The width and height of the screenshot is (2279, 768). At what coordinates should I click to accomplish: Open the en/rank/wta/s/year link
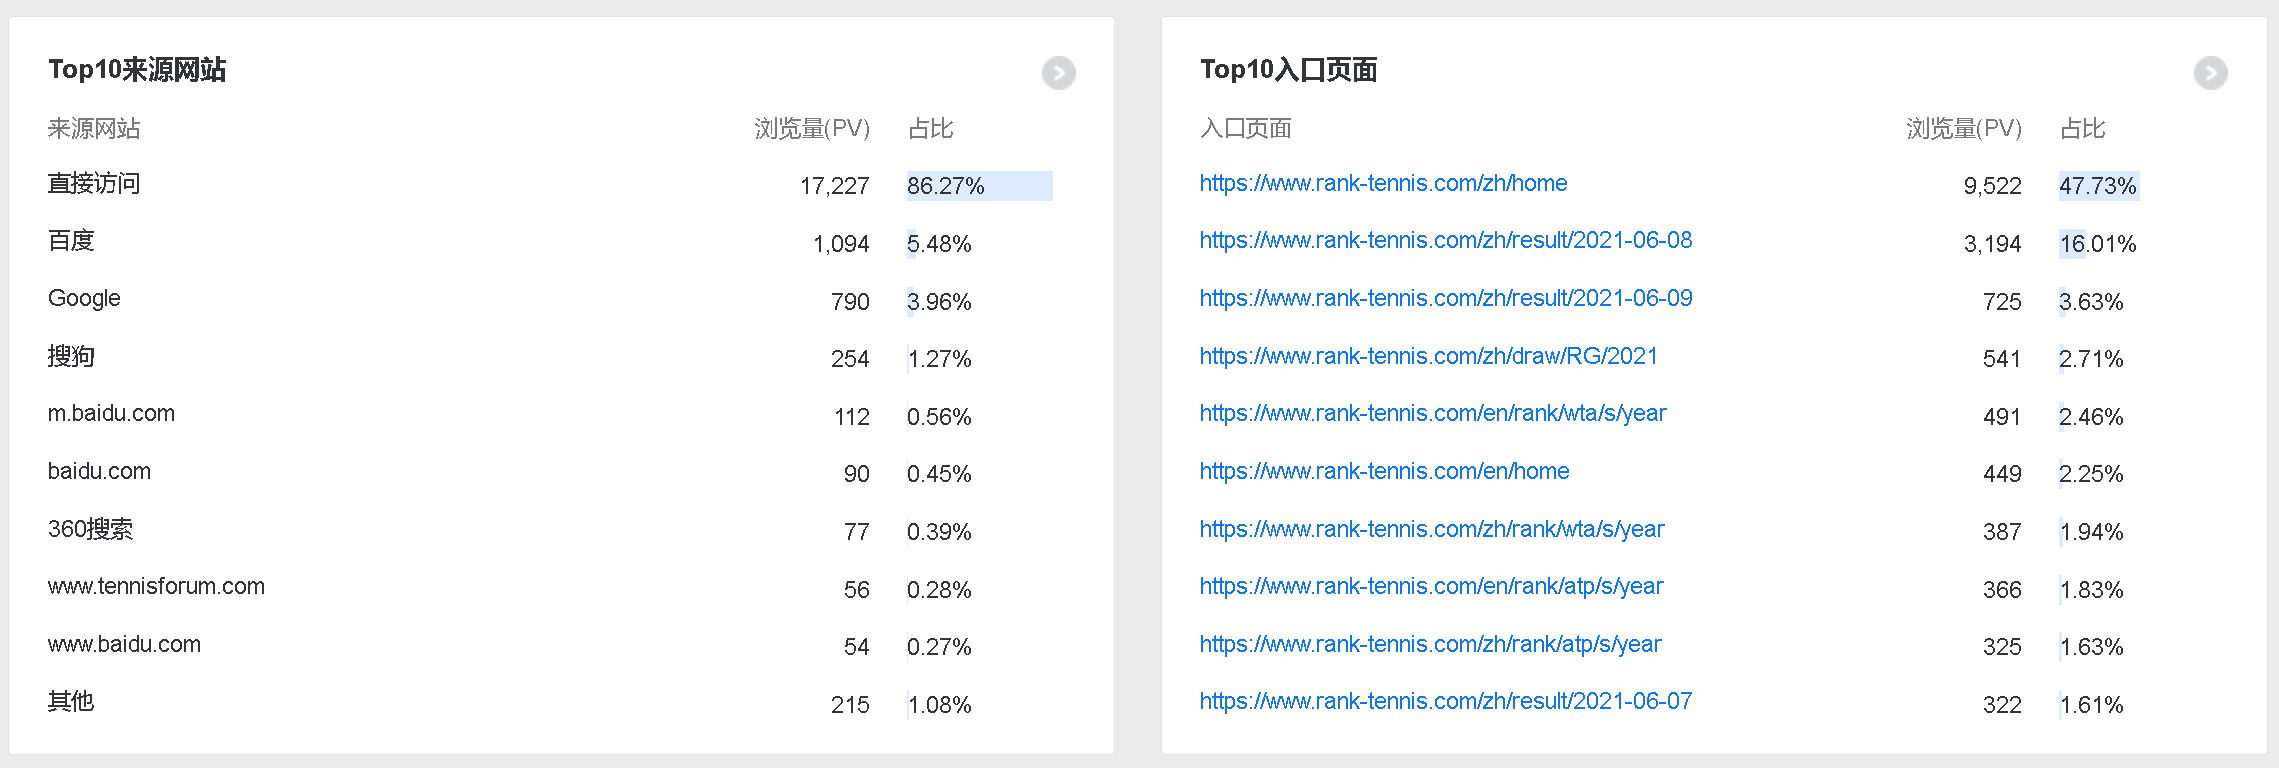(1432, 414)
